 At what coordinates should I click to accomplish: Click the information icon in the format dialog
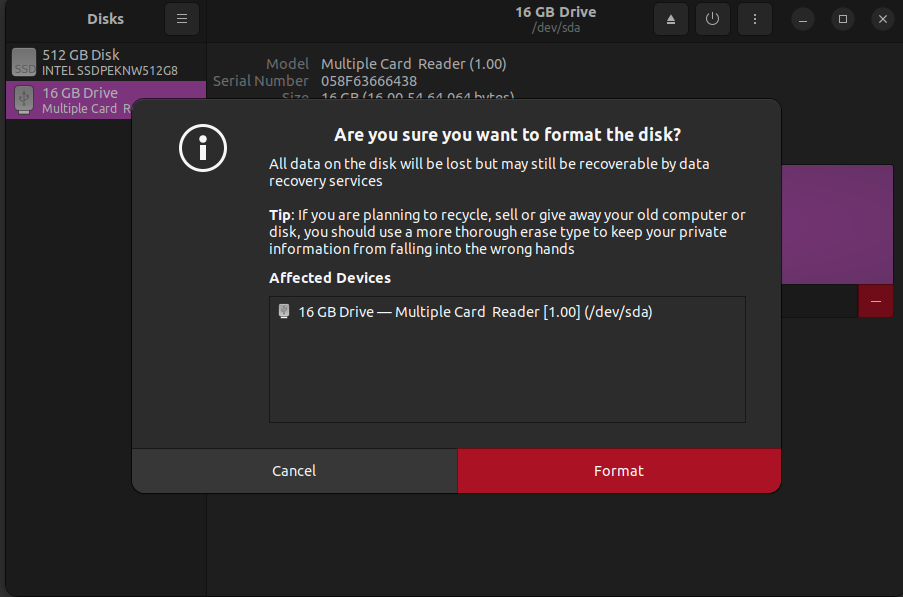click(x=203, y=148)
